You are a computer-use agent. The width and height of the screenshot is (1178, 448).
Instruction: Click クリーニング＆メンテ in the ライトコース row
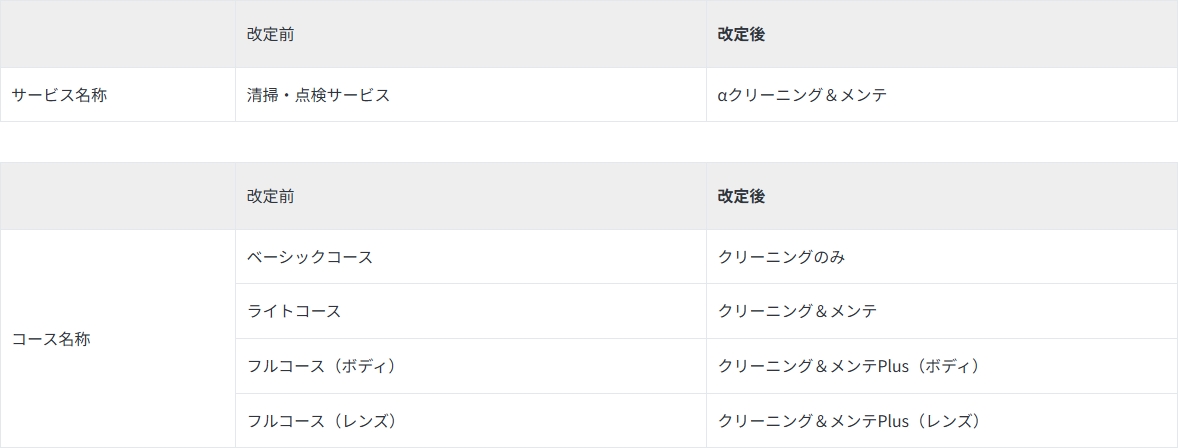[797, 311]
